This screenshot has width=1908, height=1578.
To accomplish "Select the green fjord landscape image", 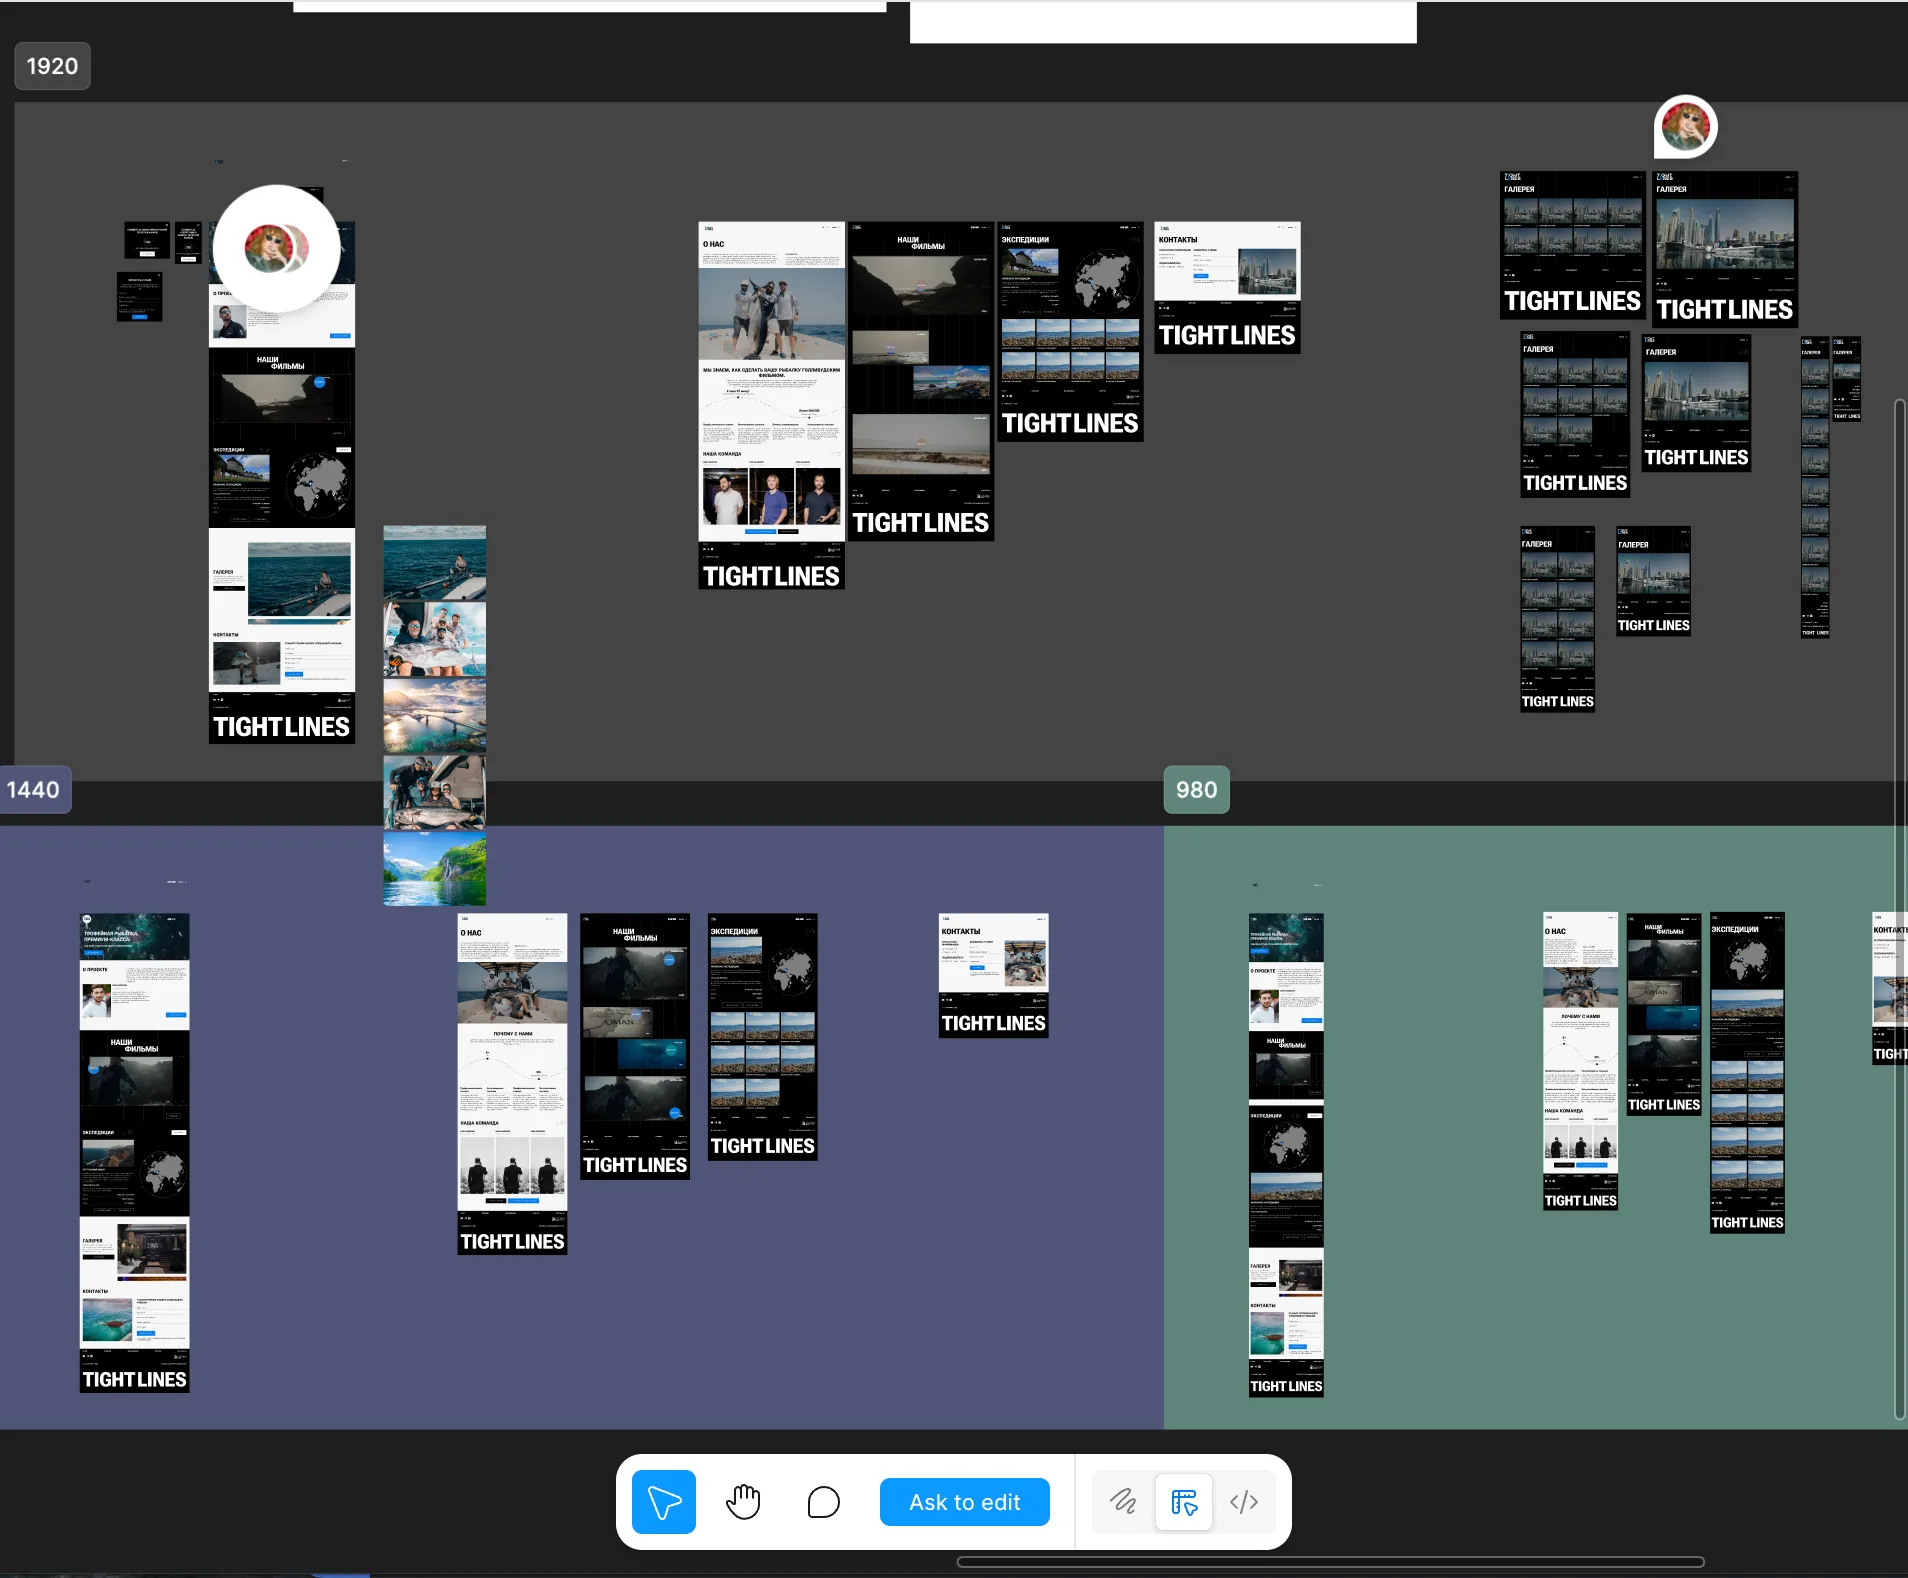I will [434, 869].
